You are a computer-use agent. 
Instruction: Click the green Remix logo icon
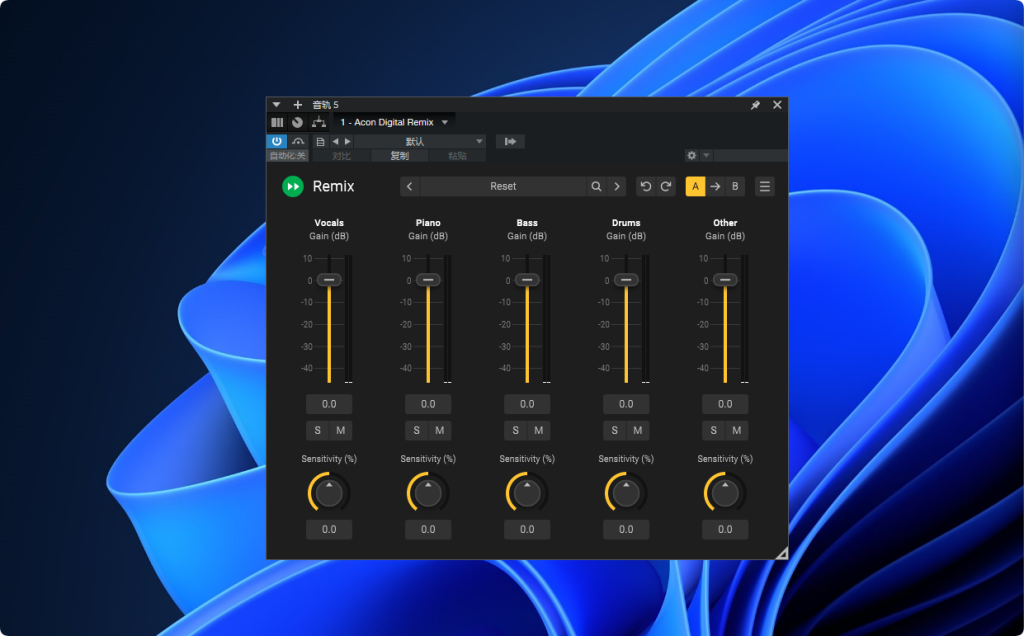tap(293, 186)
